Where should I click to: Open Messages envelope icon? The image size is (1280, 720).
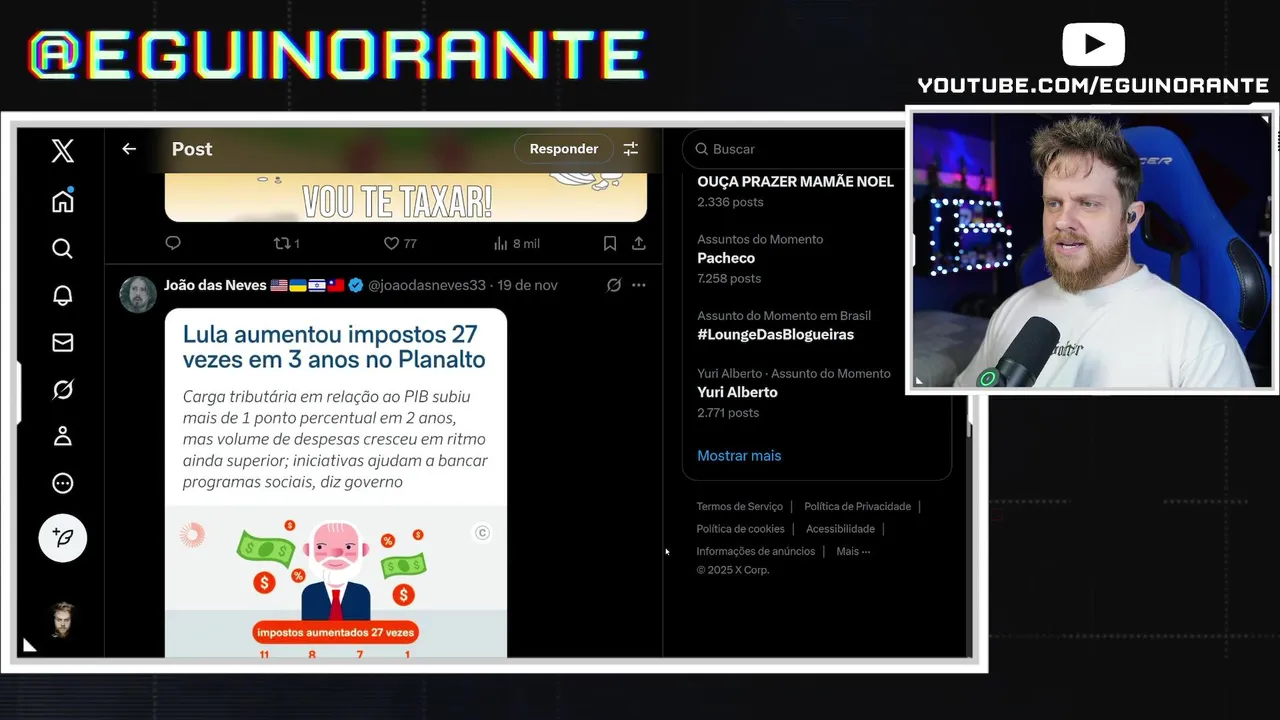[x=63, y=343]
